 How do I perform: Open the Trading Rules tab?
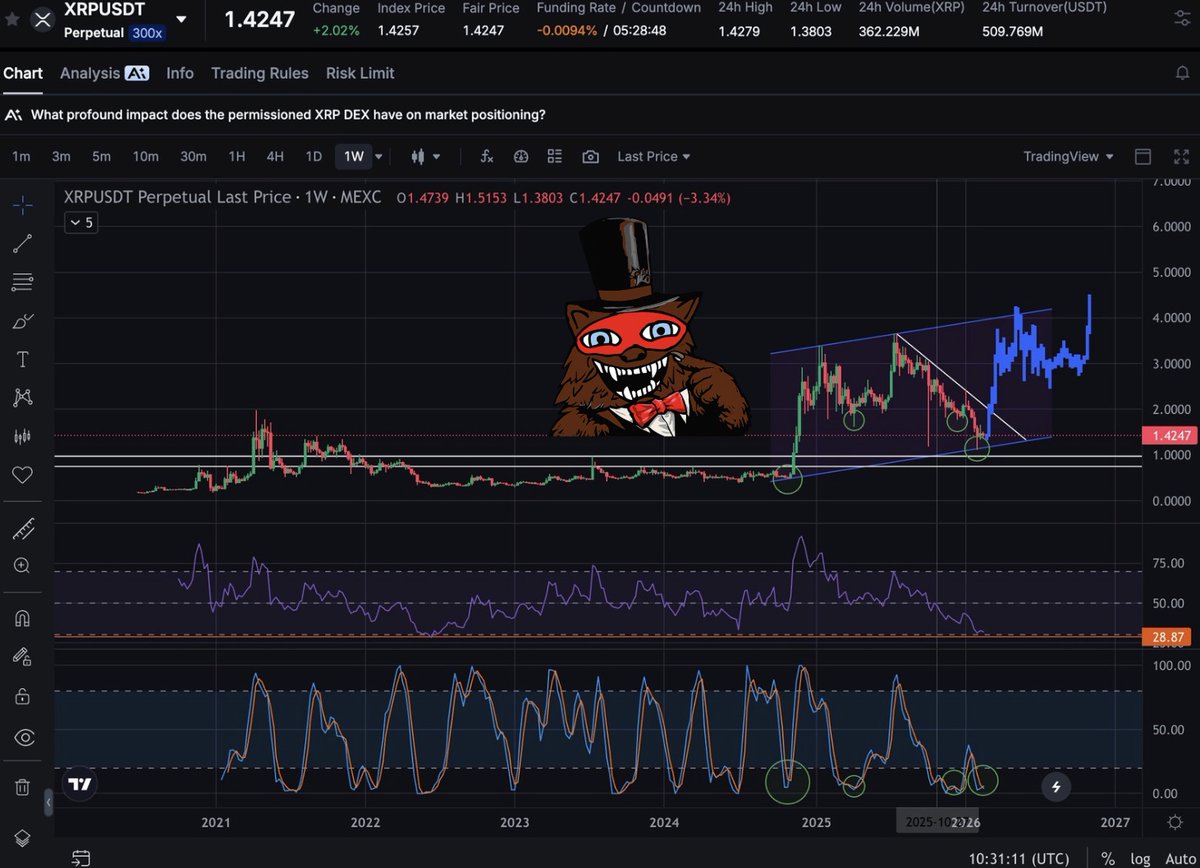tap(260, 73)
